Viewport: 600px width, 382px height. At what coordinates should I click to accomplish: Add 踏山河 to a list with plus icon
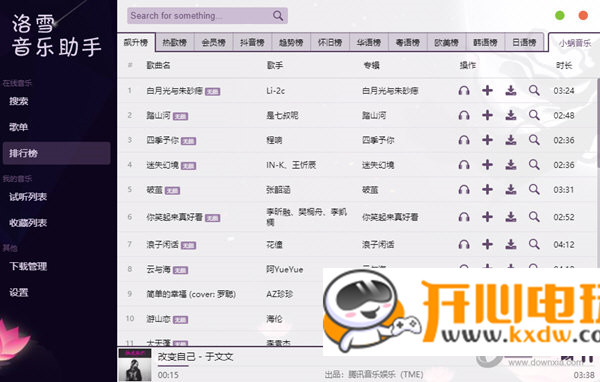[x=487, y=115]
